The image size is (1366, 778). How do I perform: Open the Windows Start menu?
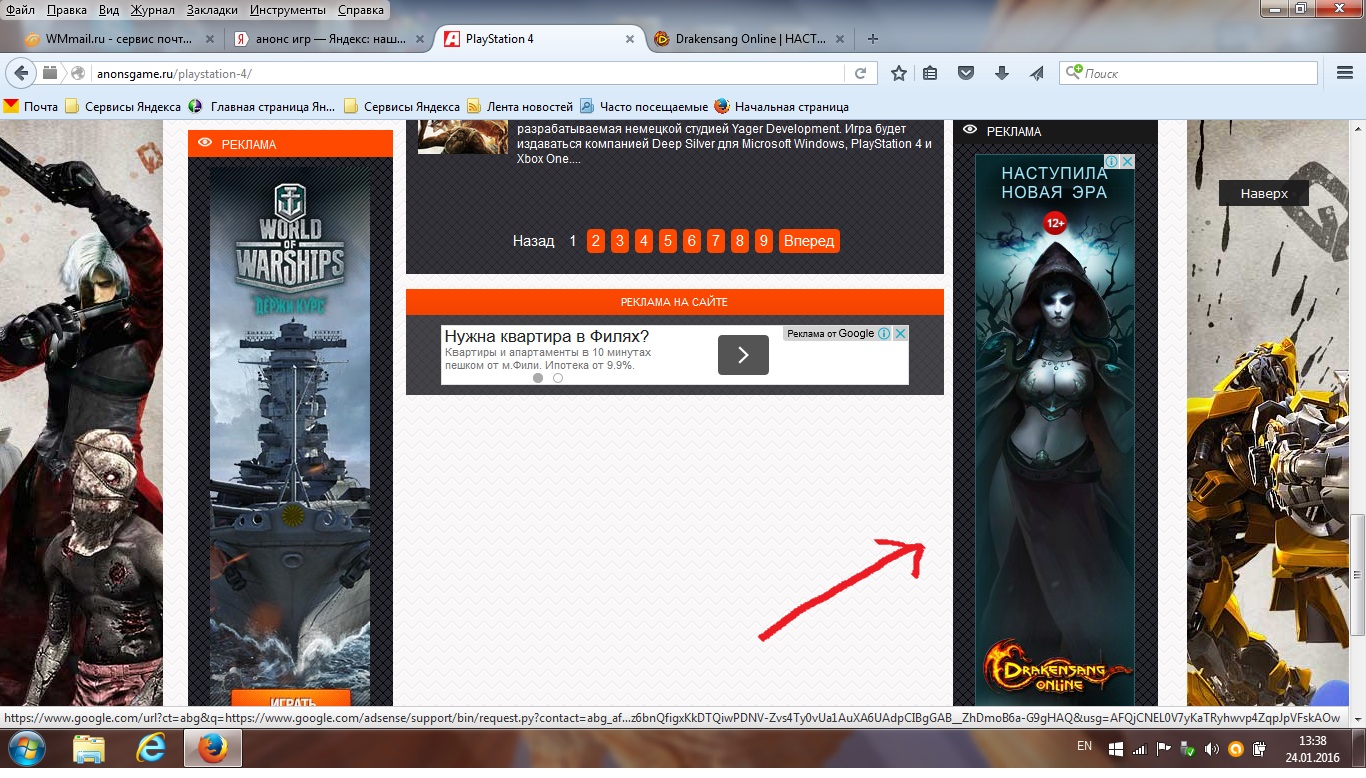pos(25,748)
